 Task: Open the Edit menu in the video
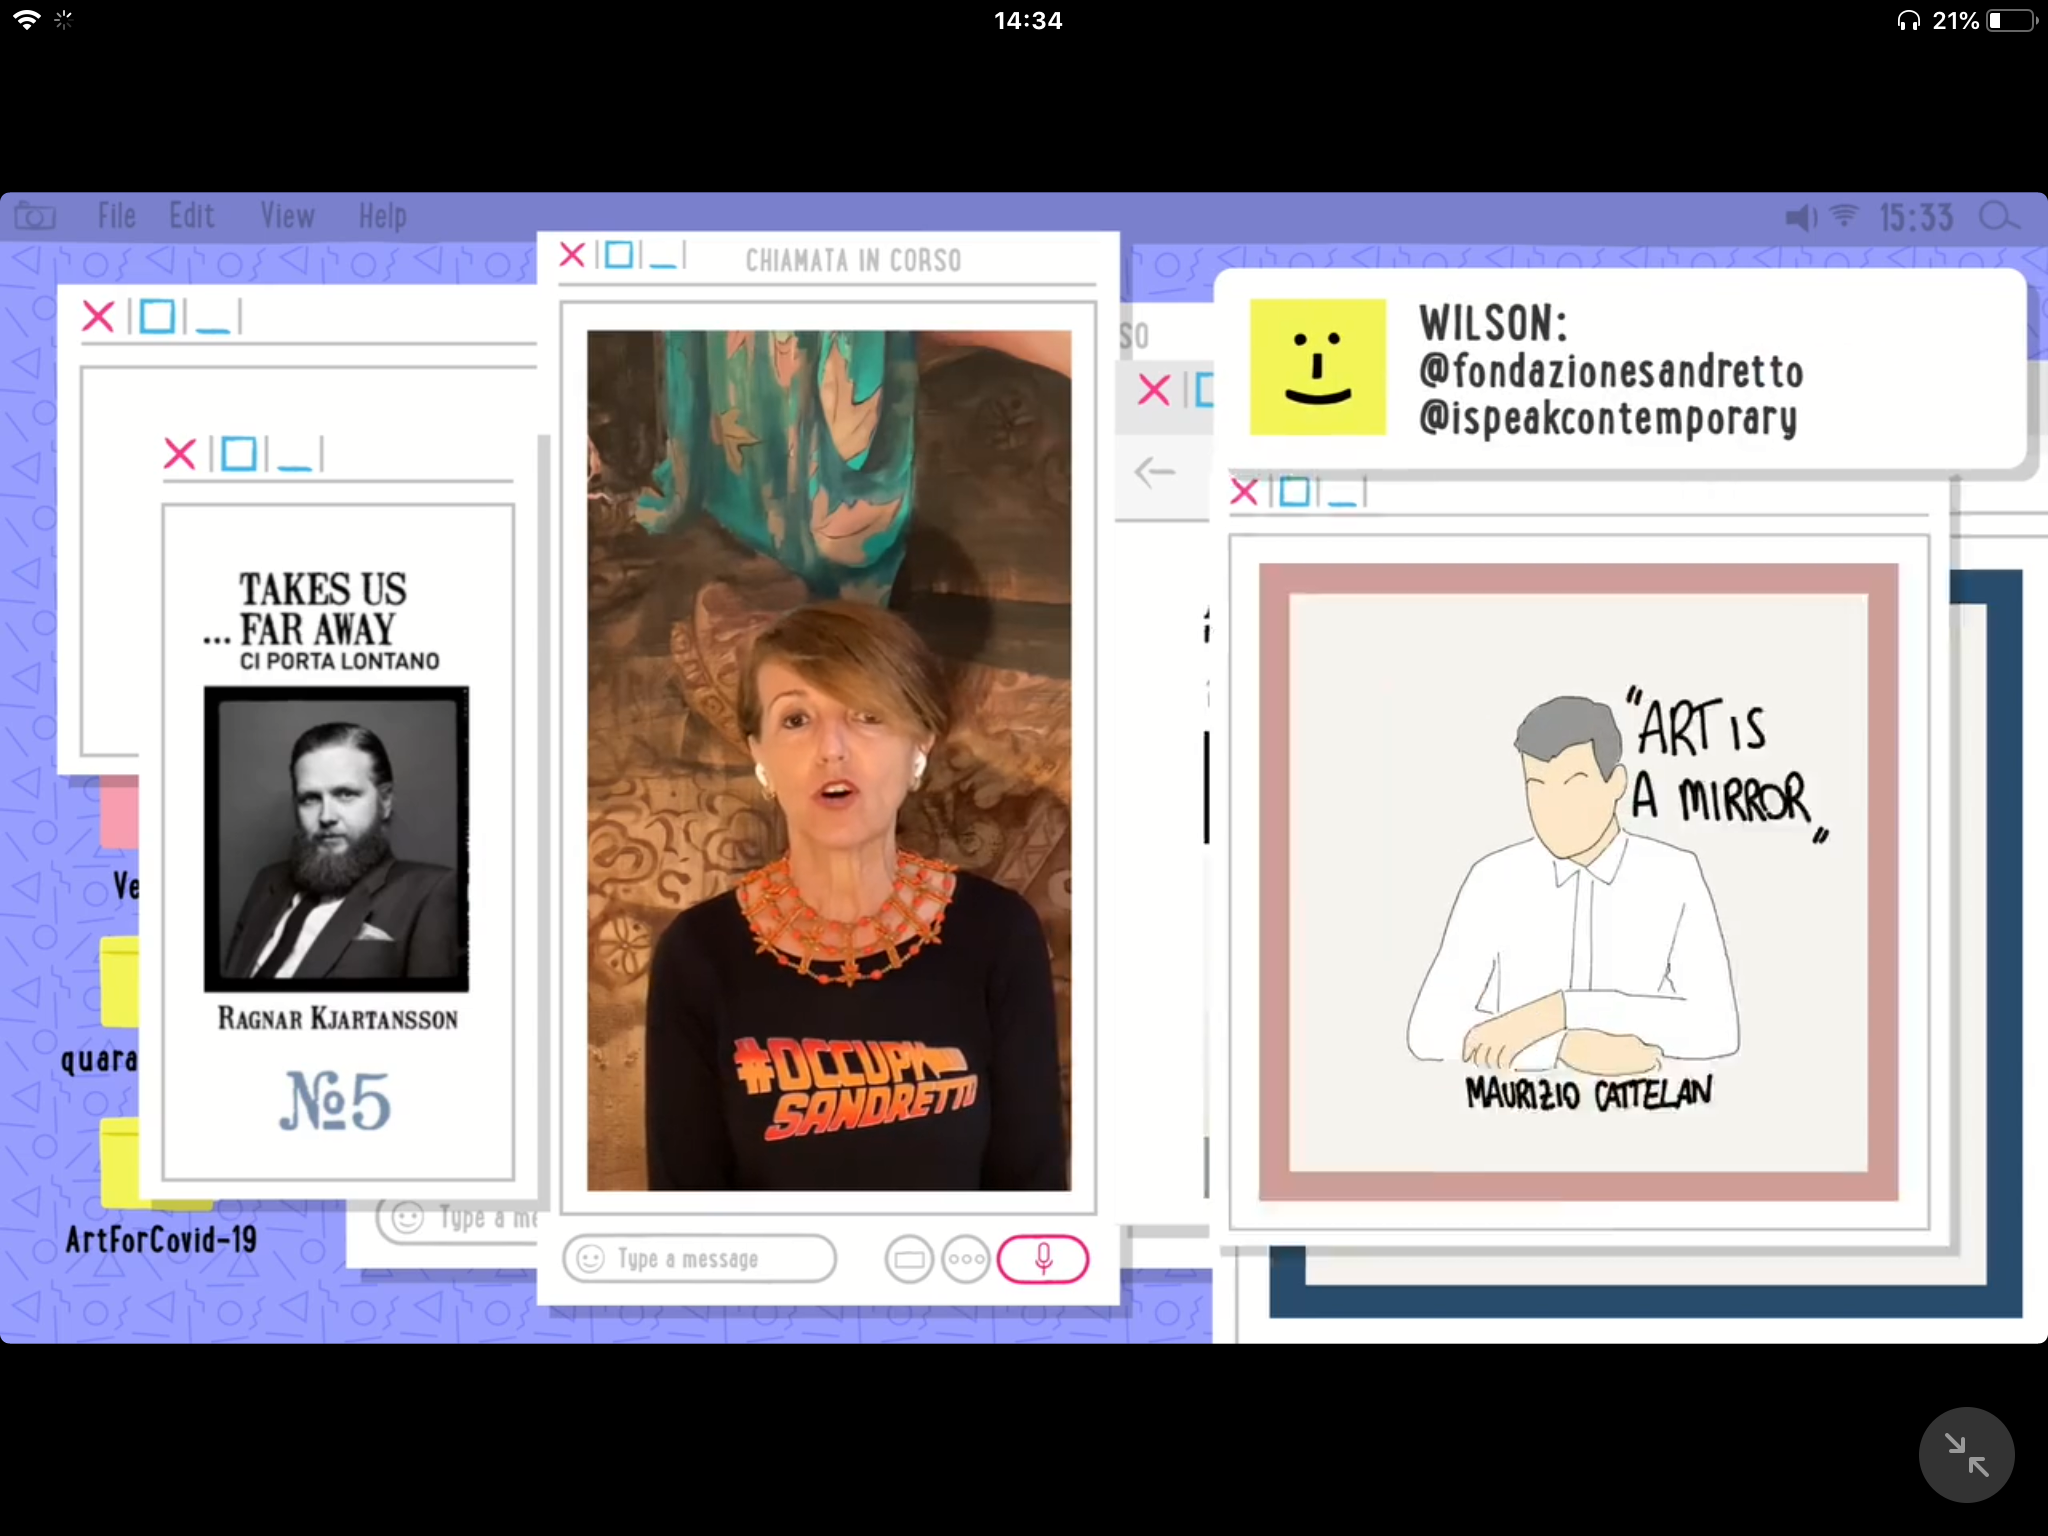point(191,216)
